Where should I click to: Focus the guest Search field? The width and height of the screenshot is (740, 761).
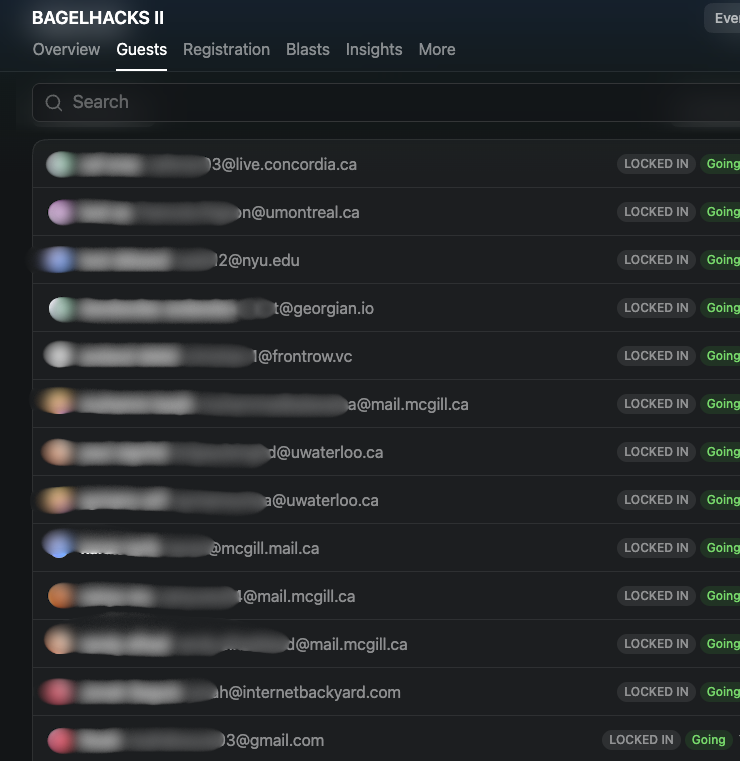(386, 102)
